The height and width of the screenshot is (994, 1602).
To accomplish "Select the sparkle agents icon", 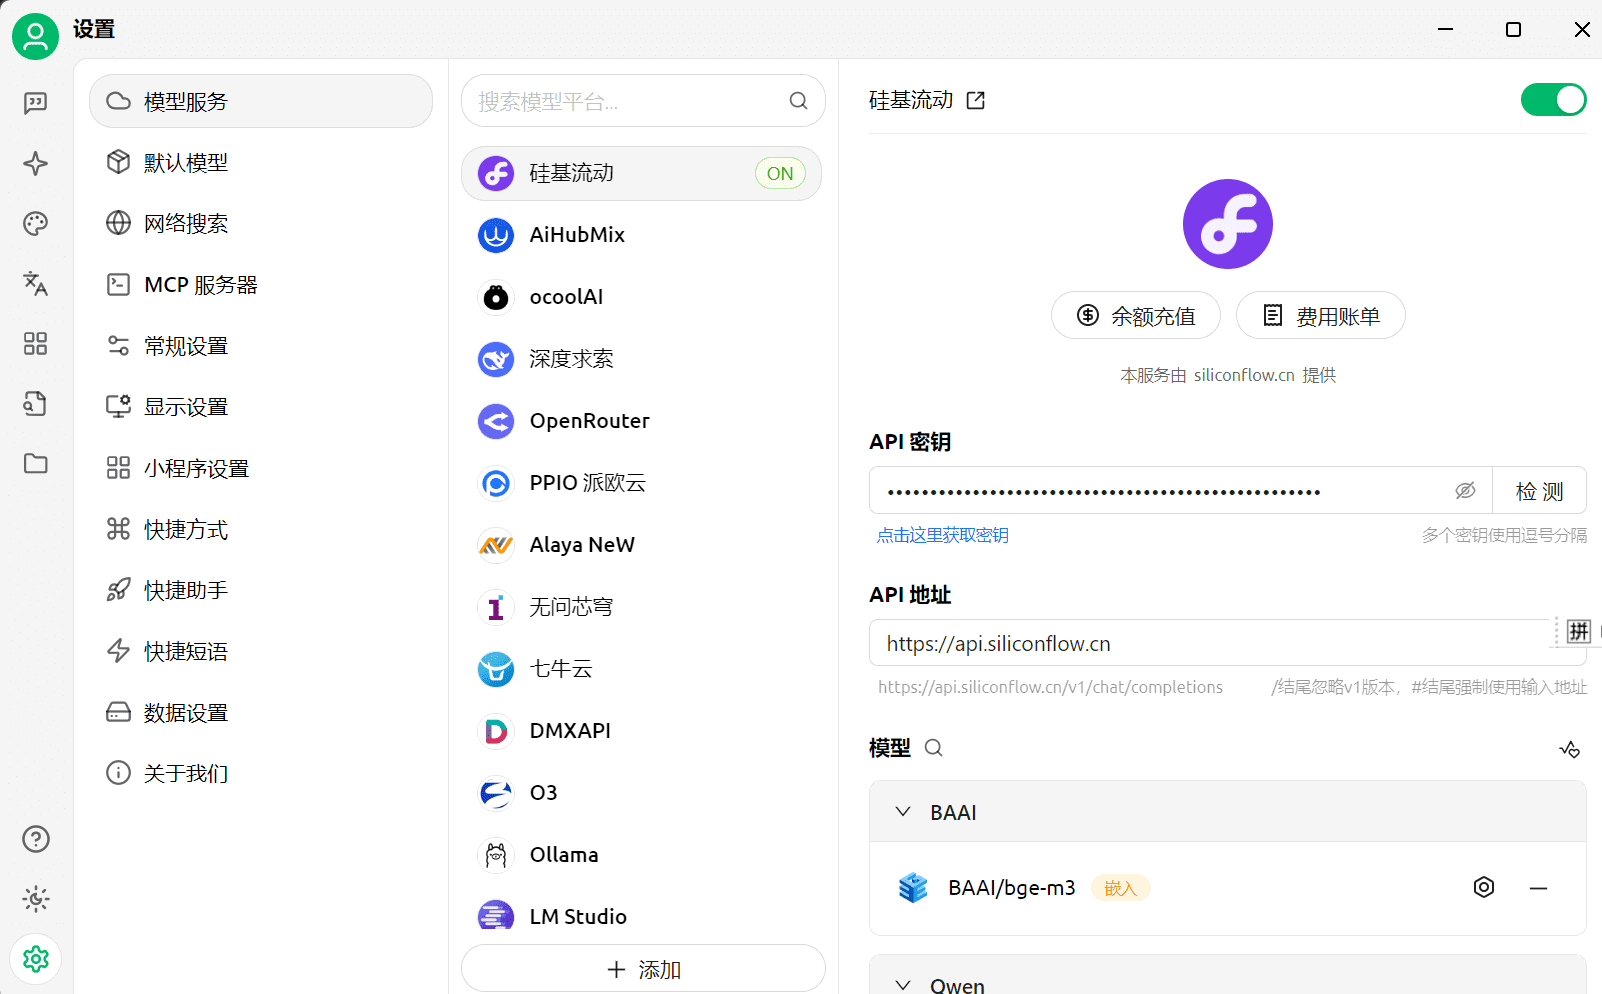I will coord(35,163).
